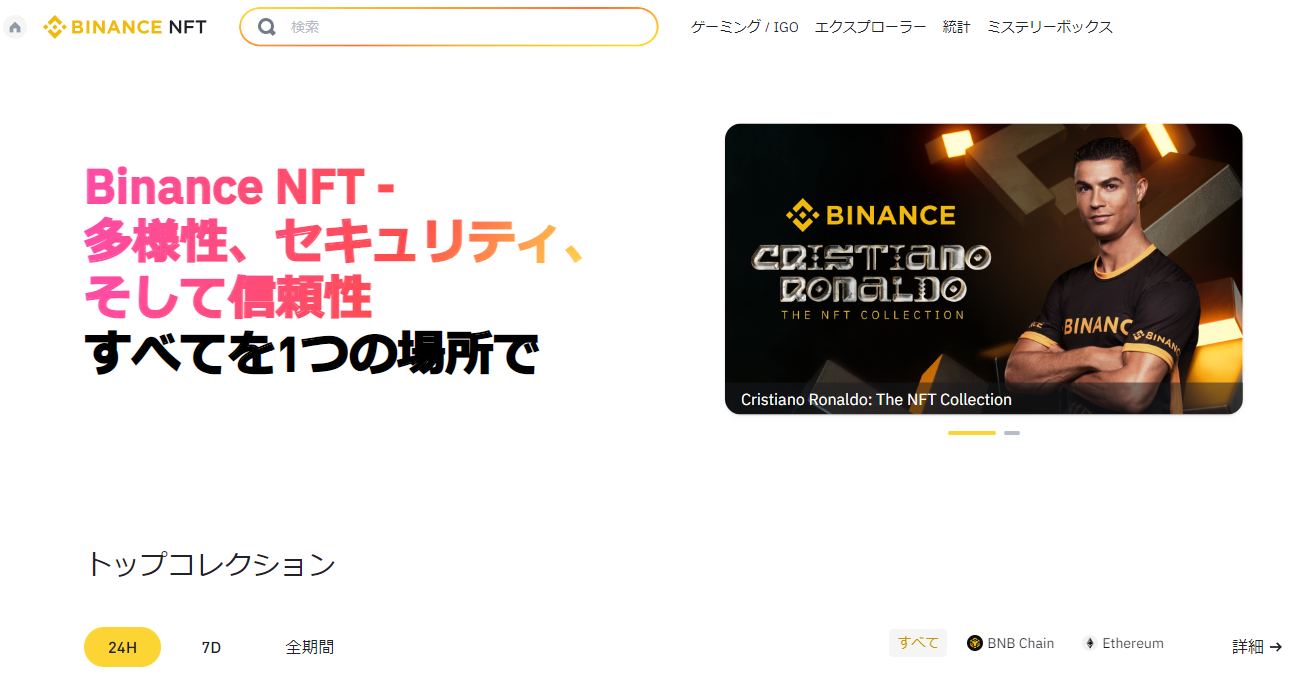The height and width of the screenshot is (687, 1306).
Task: Switch to the 7D time range
Action: [211, 647]
